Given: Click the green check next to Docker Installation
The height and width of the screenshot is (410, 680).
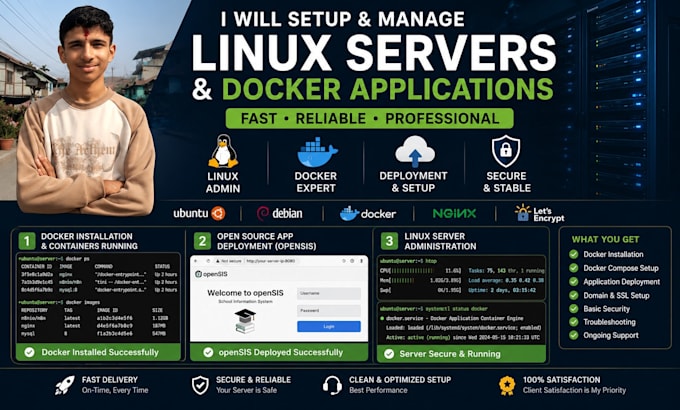Looking at the screenshot, I should [574, 254].
